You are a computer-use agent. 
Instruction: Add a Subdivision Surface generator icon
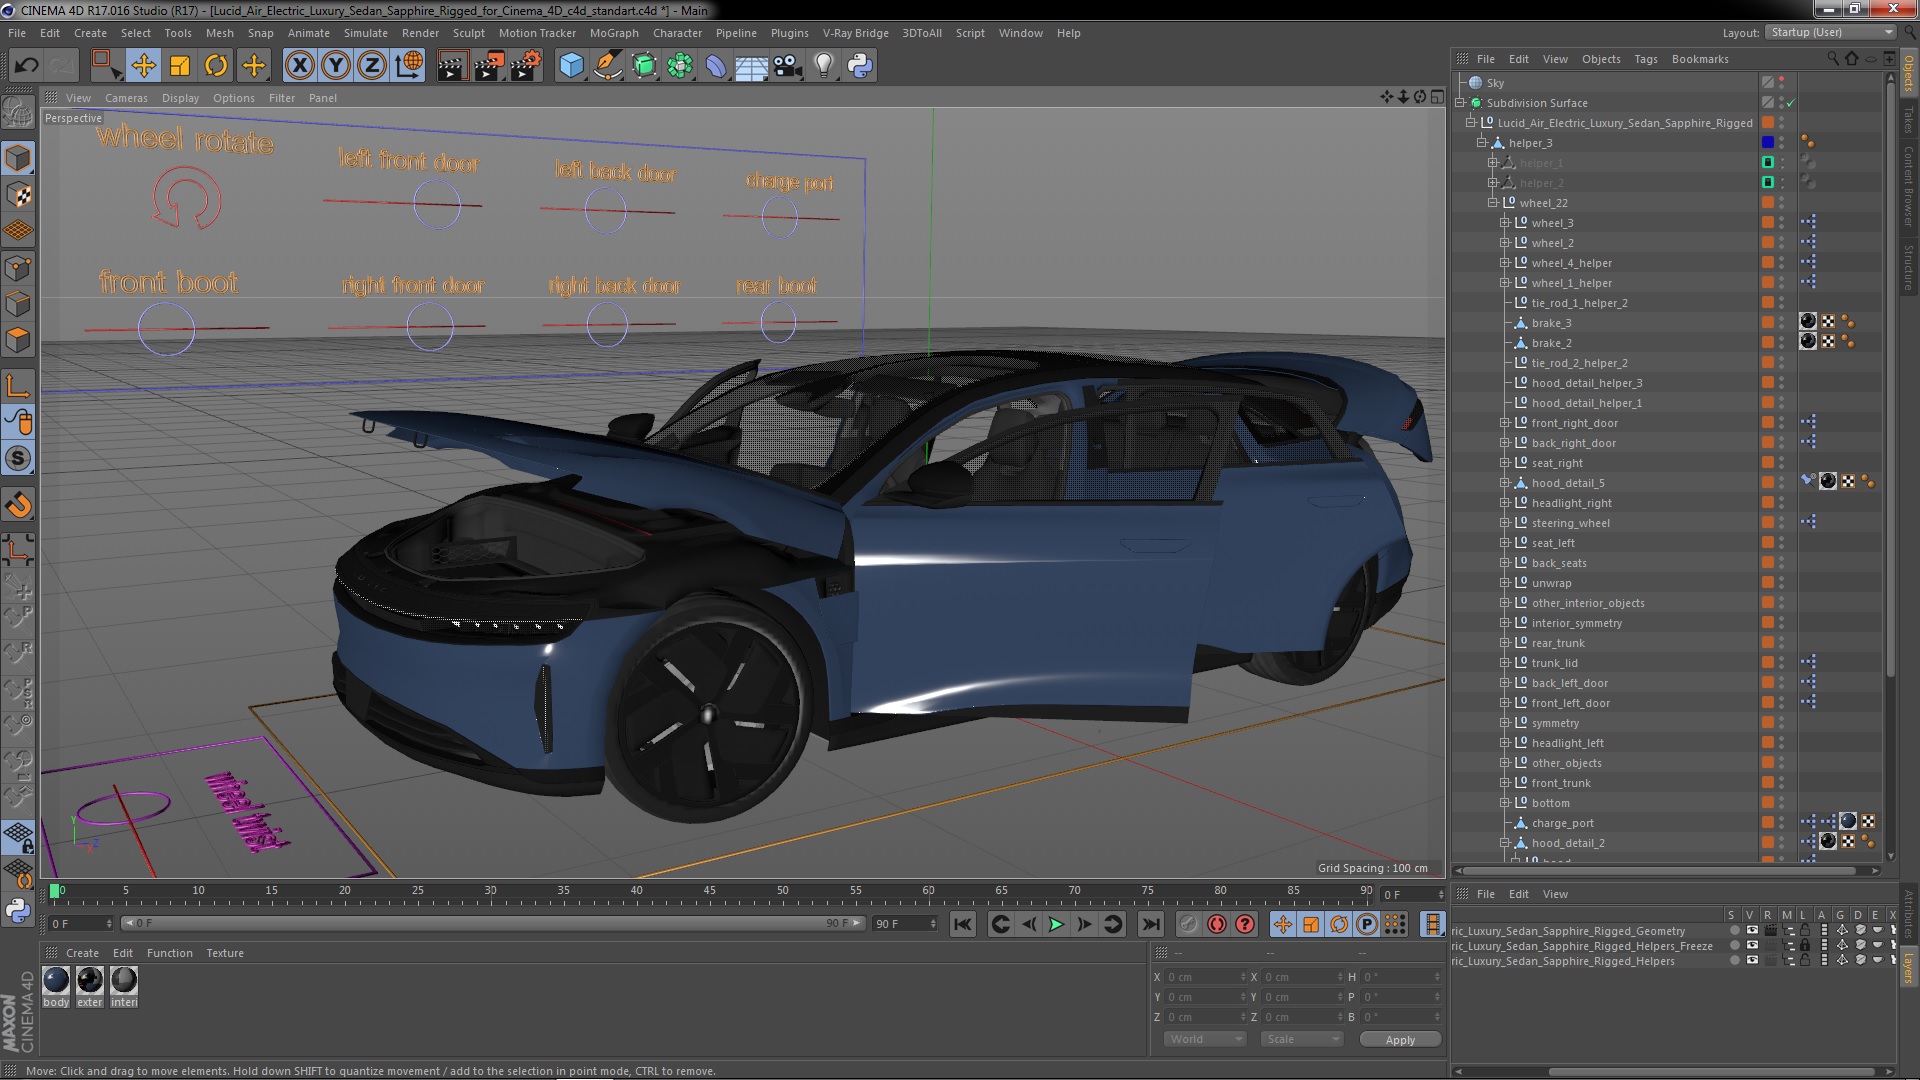coord(644,66)
